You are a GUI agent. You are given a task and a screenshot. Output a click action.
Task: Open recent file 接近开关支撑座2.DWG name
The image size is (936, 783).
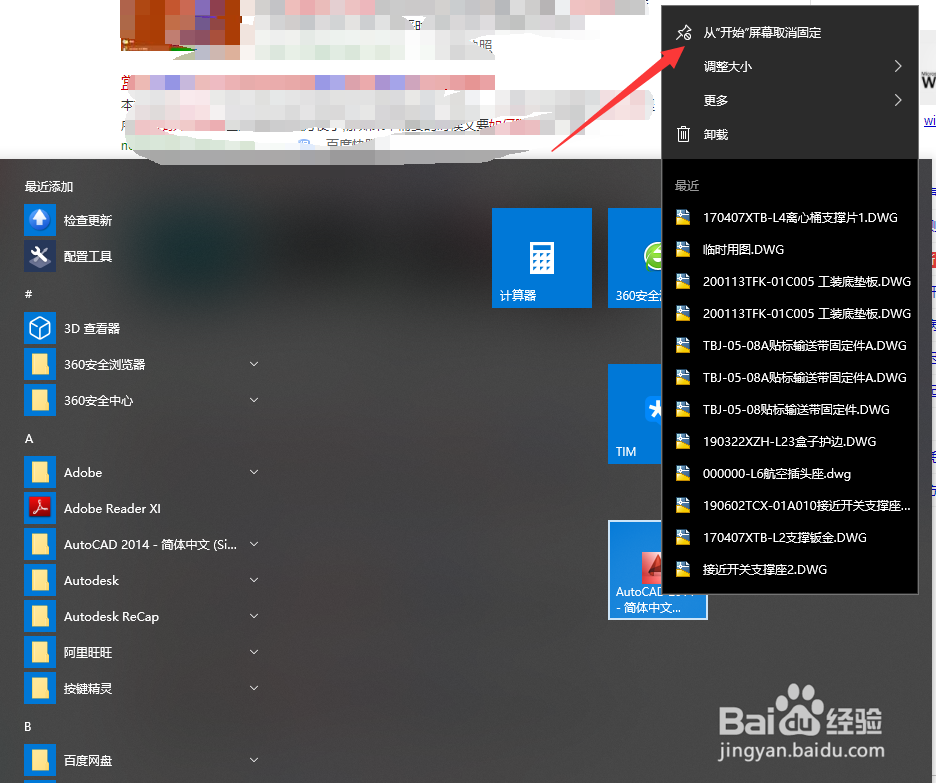coord(765,569)
